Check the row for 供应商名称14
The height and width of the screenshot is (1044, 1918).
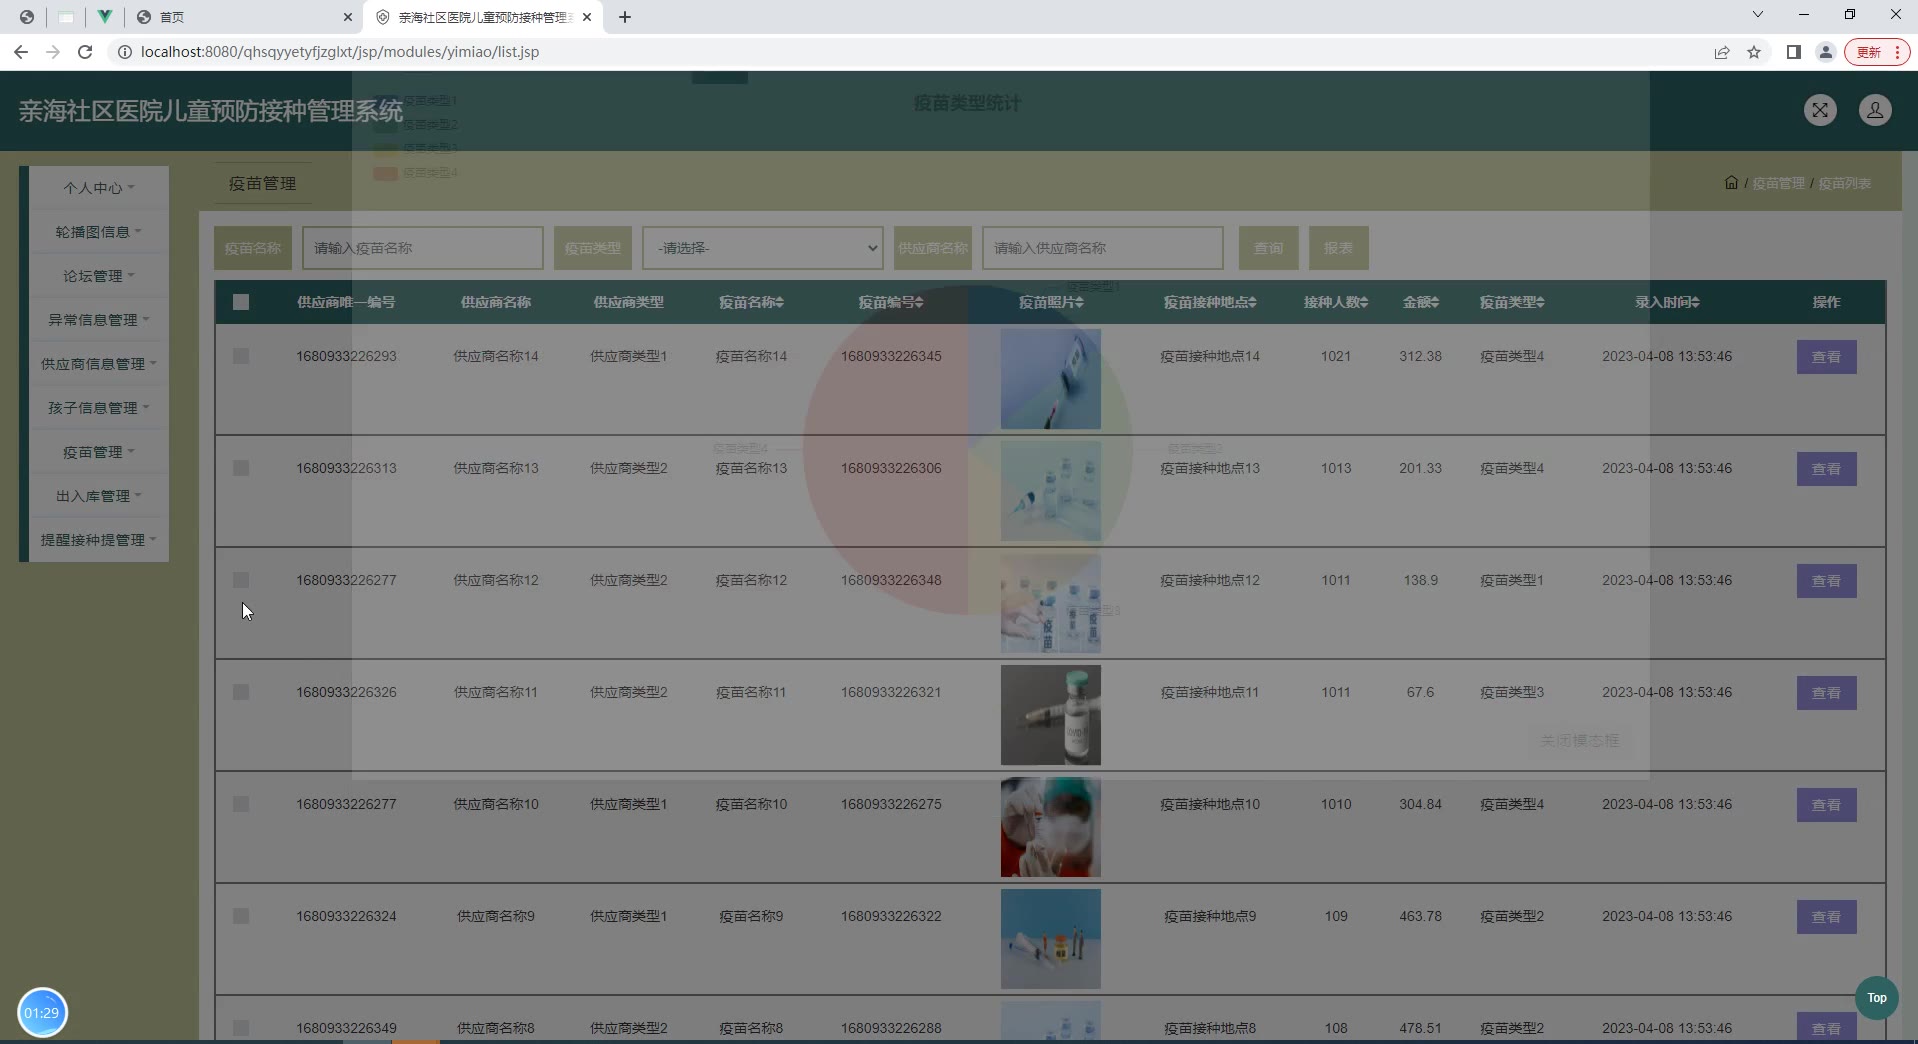(241, 356)
